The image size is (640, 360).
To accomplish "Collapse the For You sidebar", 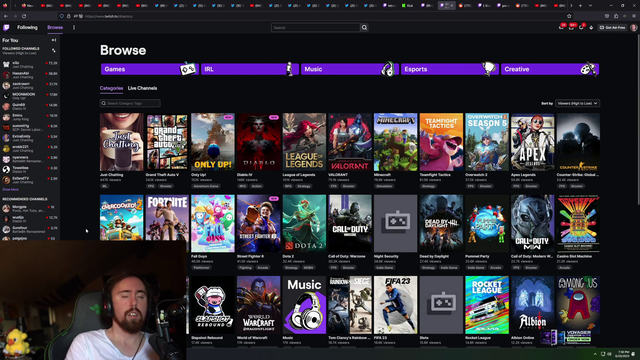I will [54, 40].
